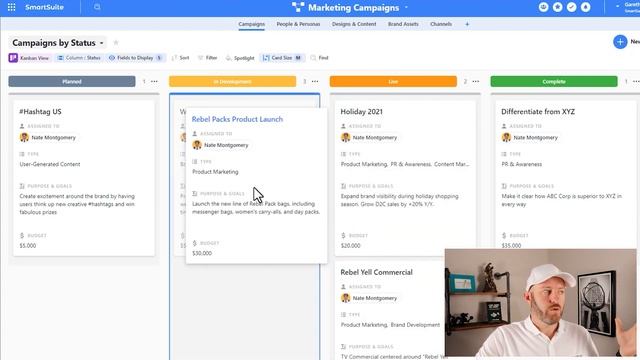The width and height of the screenshot is (640, 360).
Task: Click the star icon in top header
Action: [557, 7]
